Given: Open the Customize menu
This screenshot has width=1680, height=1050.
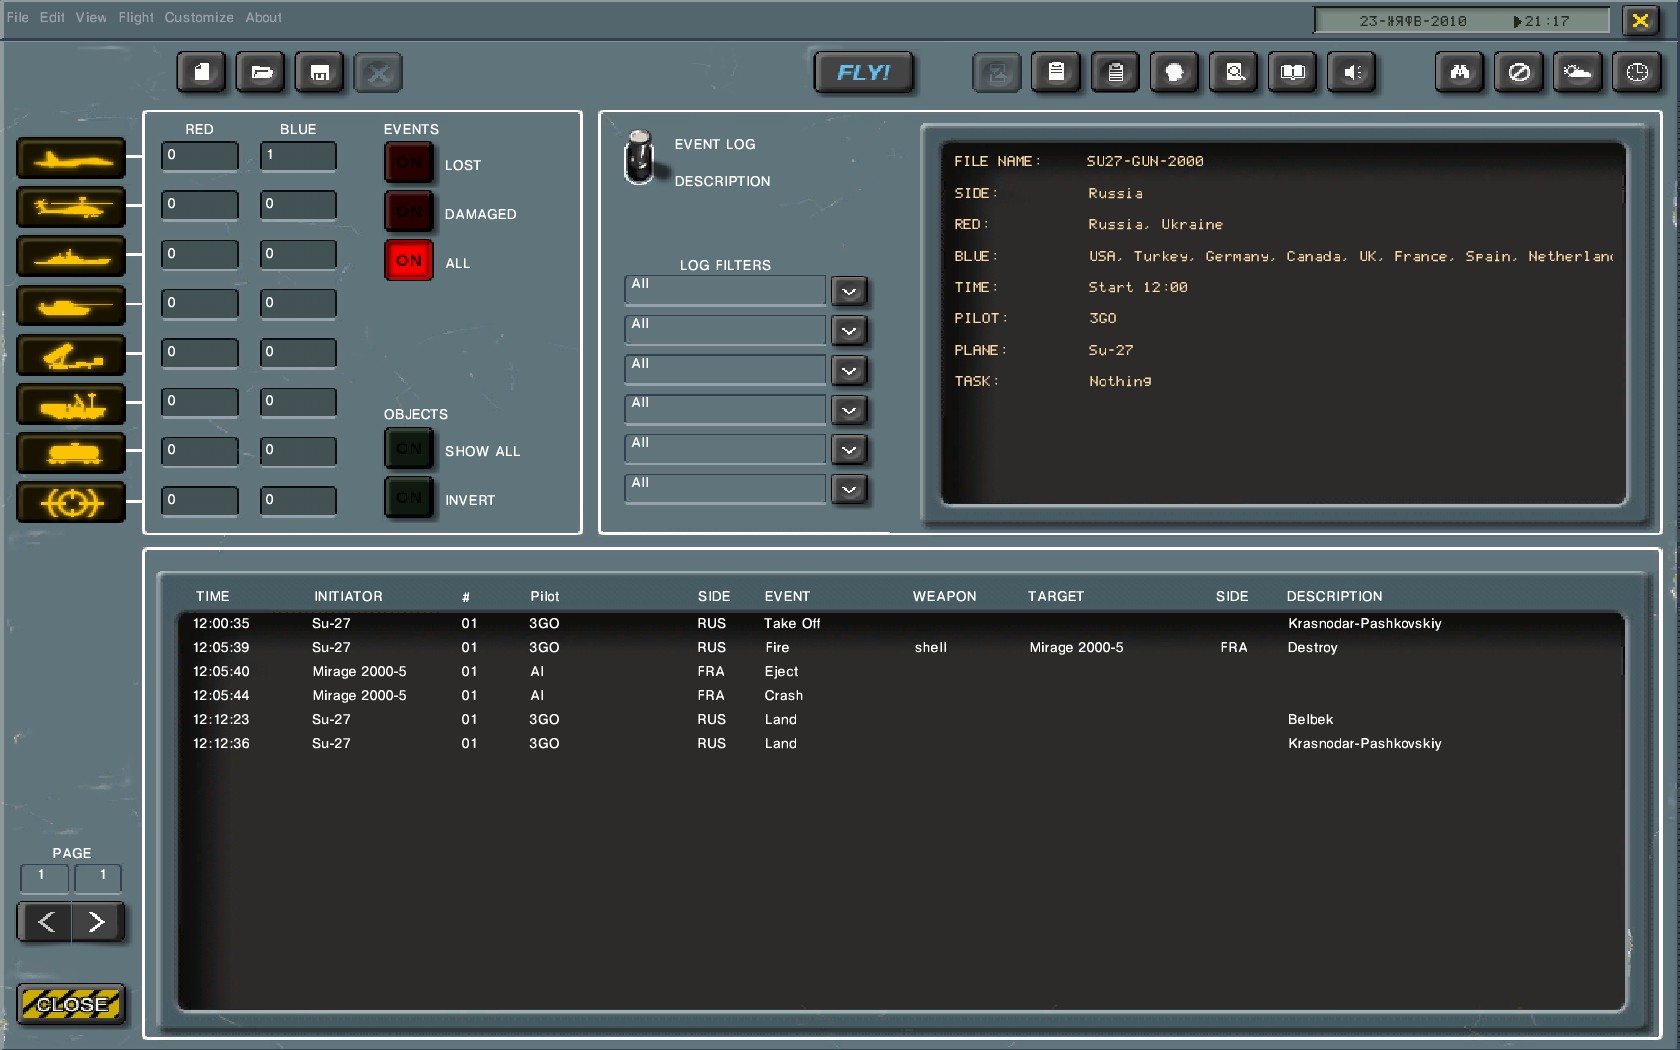Looking at the screenshot, I should [x=198, y=17].
